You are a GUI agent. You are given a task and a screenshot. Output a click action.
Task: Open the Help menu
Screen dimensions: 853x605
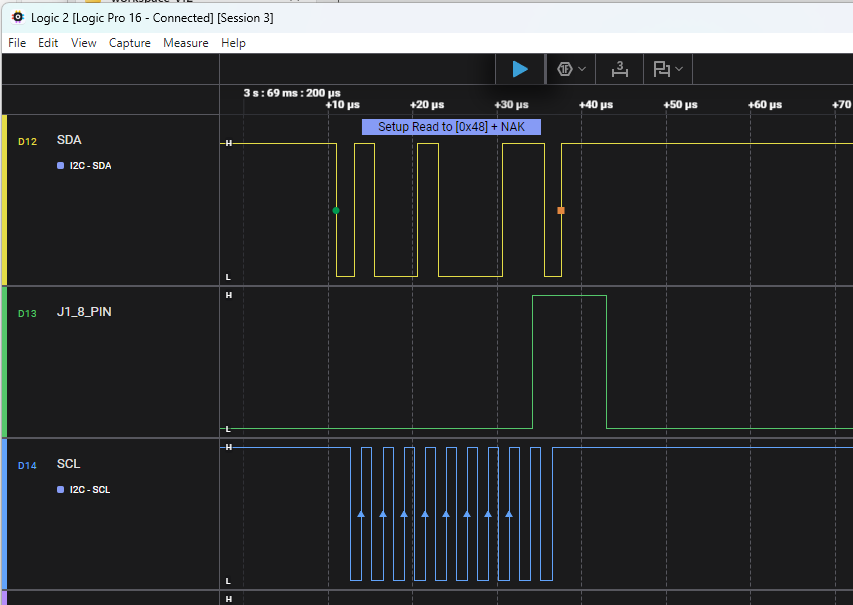(233, 43)
